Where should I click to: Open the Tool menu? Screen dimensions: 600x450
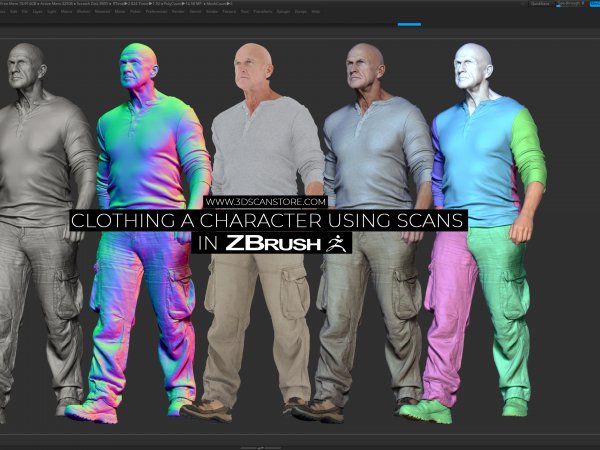click(x=245, y=11)
